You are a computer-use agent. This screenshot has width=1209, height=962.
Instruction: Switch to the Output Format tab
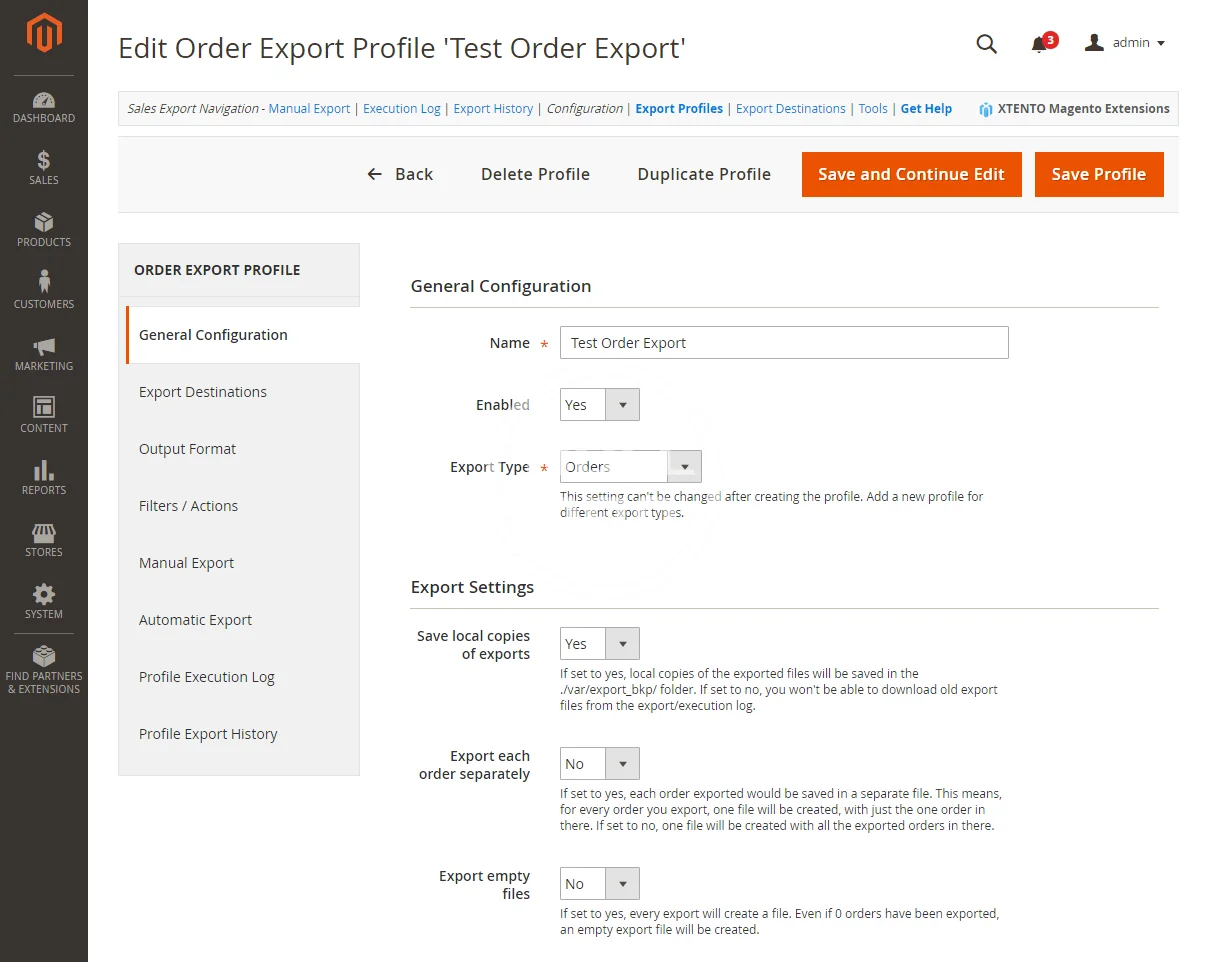(188, 449)
